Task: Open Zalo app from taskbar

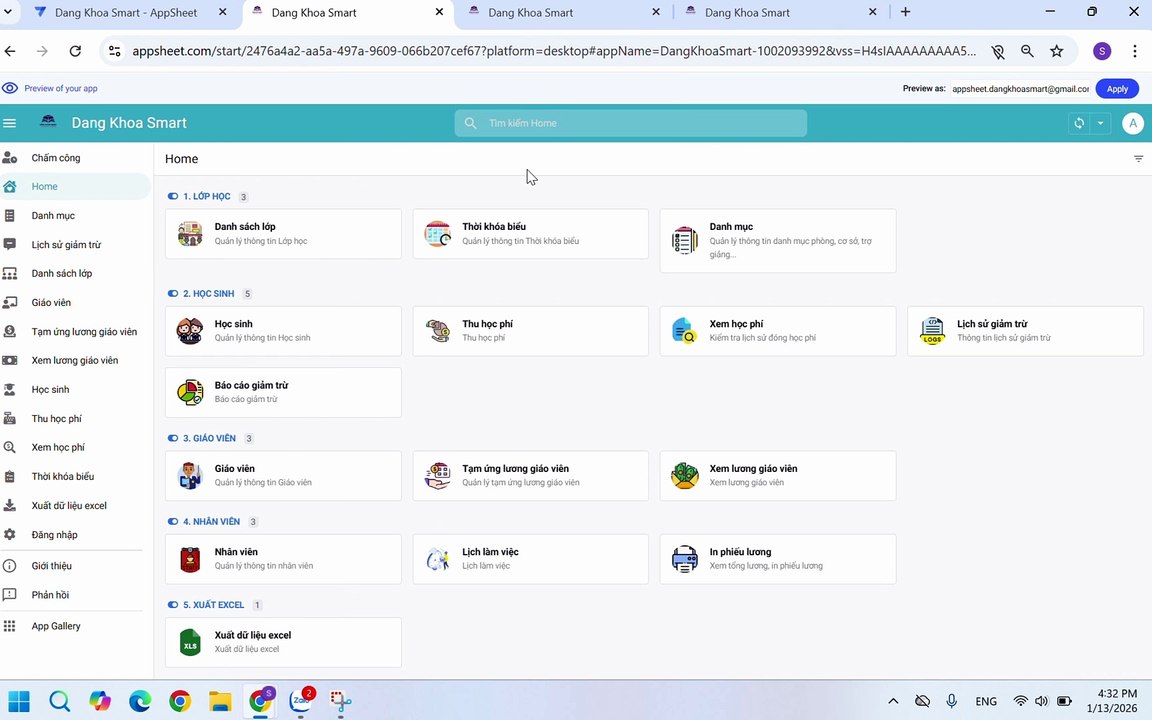Action: (301, 701)
